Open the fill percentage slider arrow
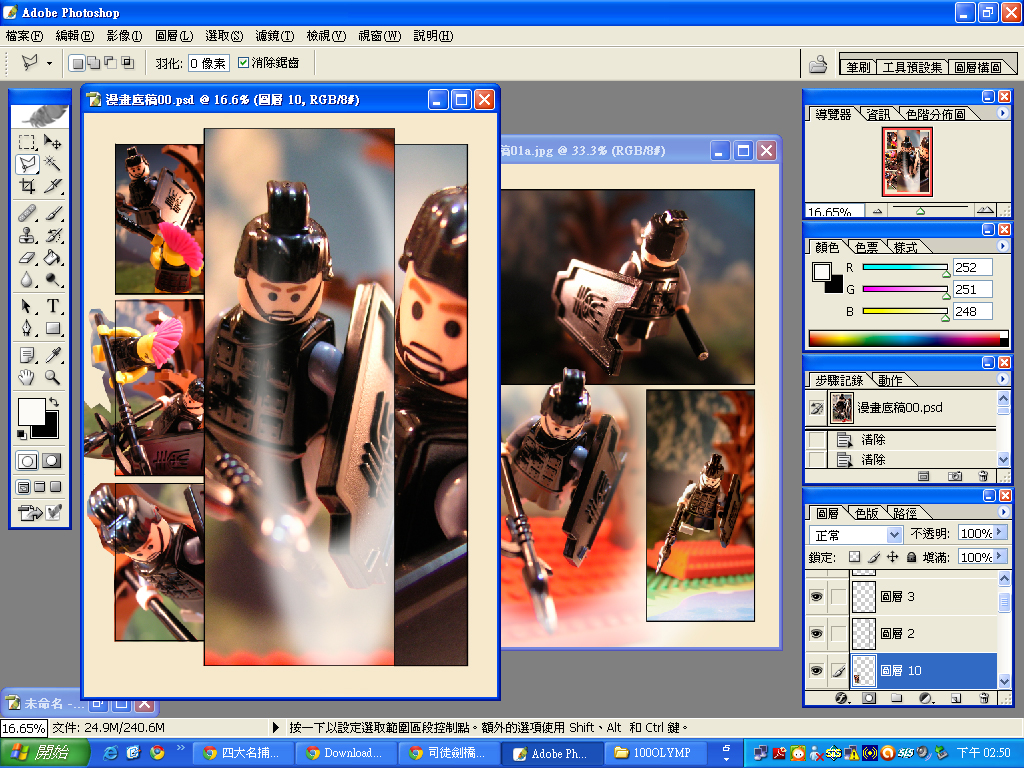 point(1000,557)
